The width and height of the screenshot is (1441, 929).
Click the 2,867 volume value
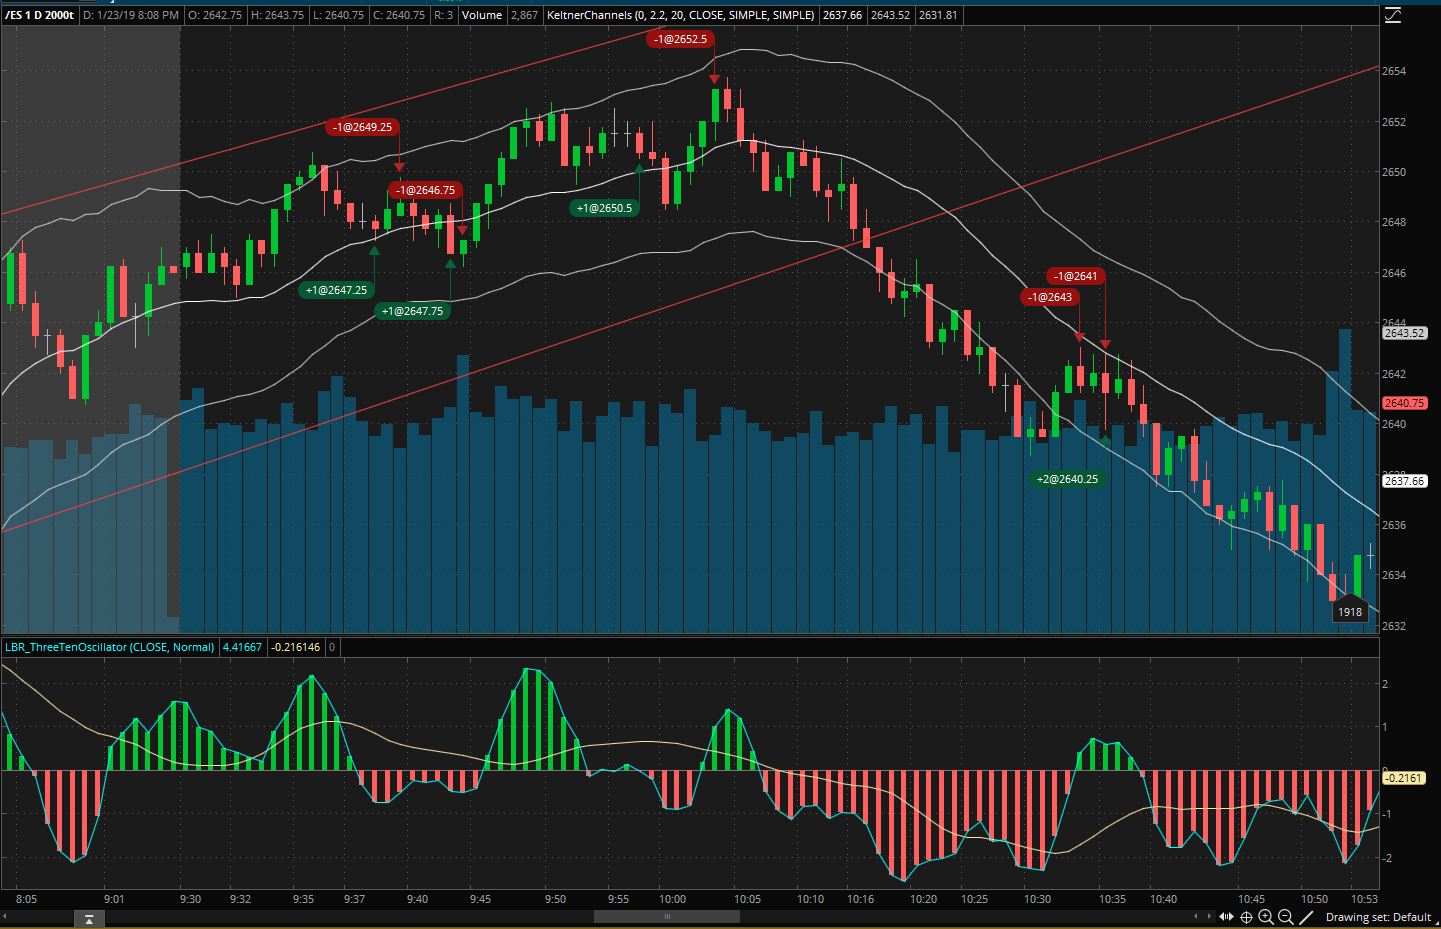(x=524, y=15)
